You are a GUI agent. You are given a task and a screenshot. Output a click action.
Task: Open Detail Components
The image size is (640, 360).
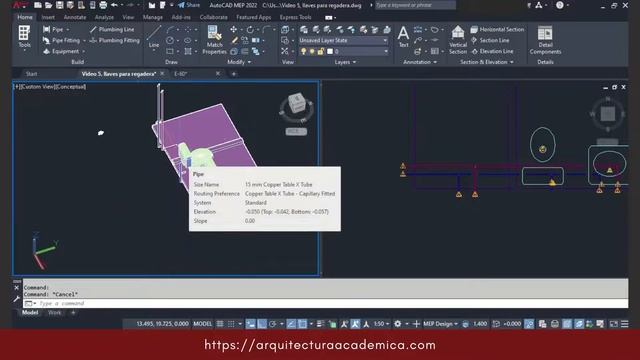click(x=545, y=40)
